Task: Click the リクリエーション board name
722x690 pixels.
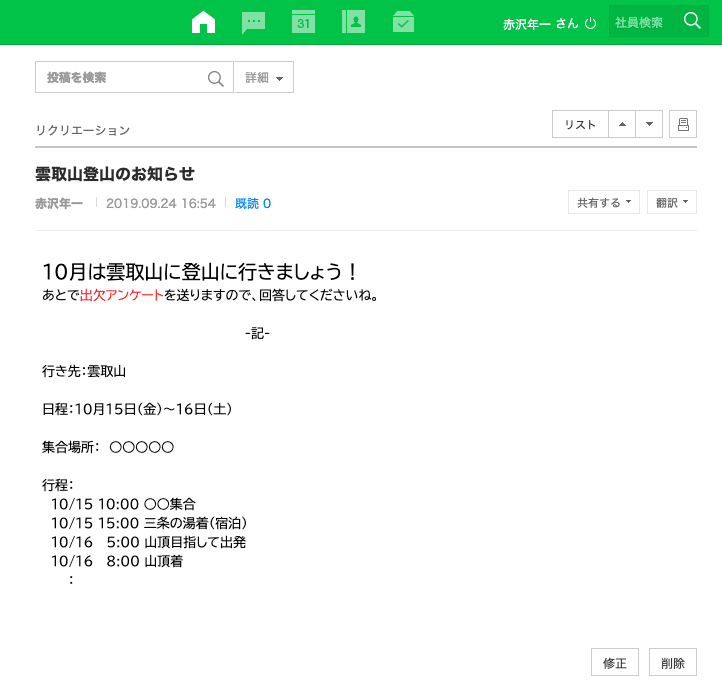Action: (x=83, y=130)
